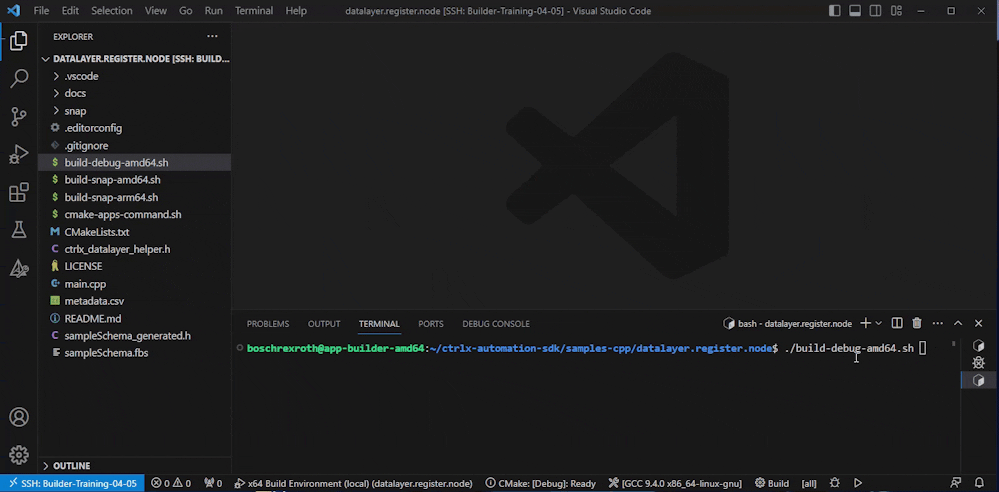
Task: Click the launch play icon in status bar
Action: click(858, 483)
